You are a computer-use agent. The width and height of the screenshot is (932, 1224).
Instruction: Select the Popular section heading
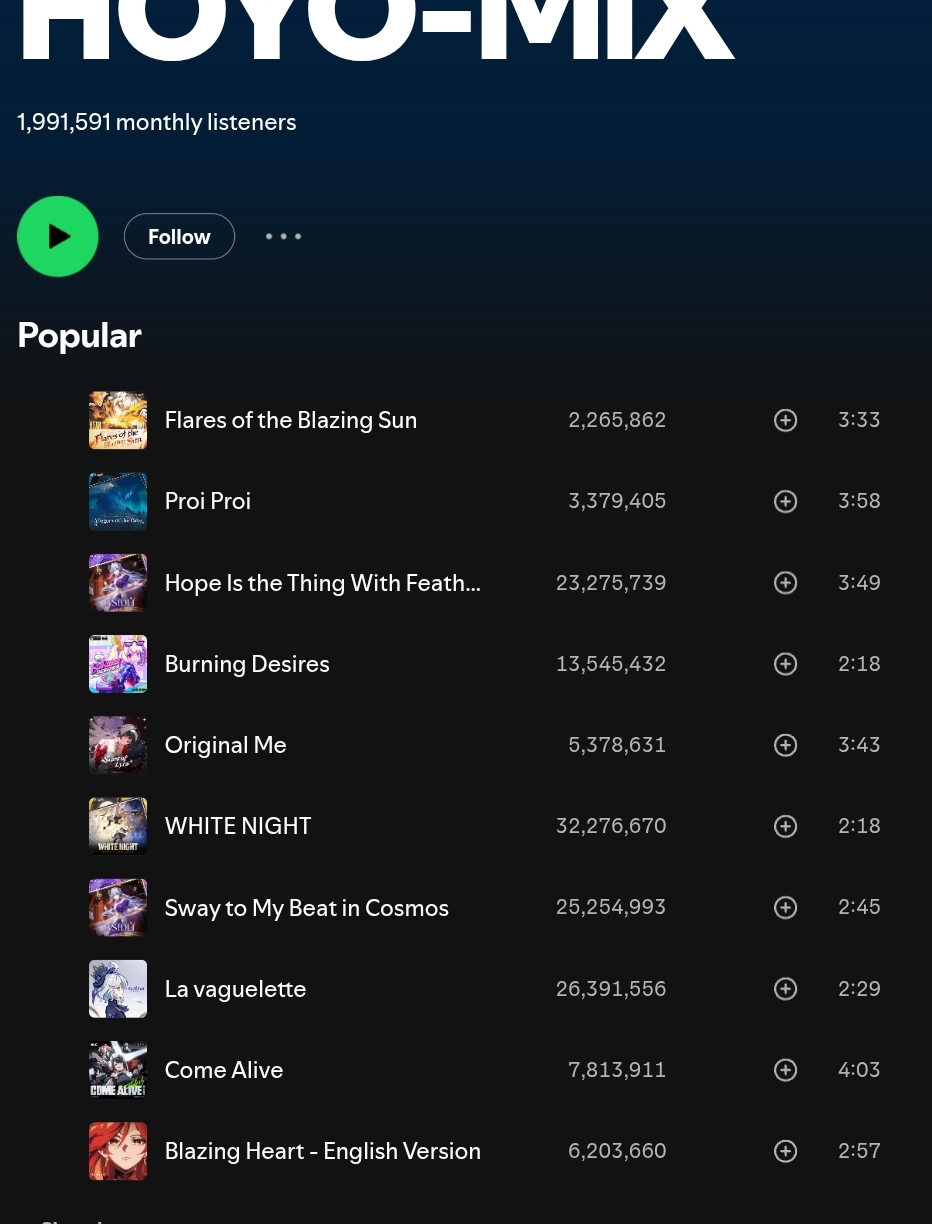[x=79, y=335]
